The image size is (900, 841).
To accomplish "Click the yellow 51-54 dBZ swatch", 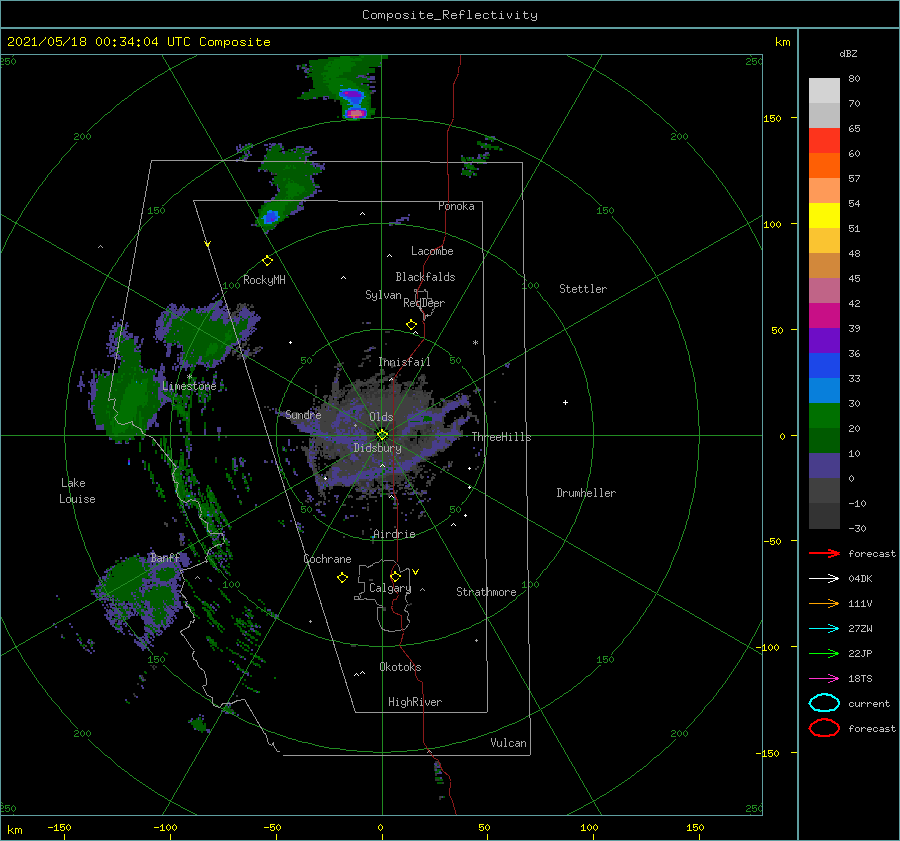I will [x=824, y=216].
